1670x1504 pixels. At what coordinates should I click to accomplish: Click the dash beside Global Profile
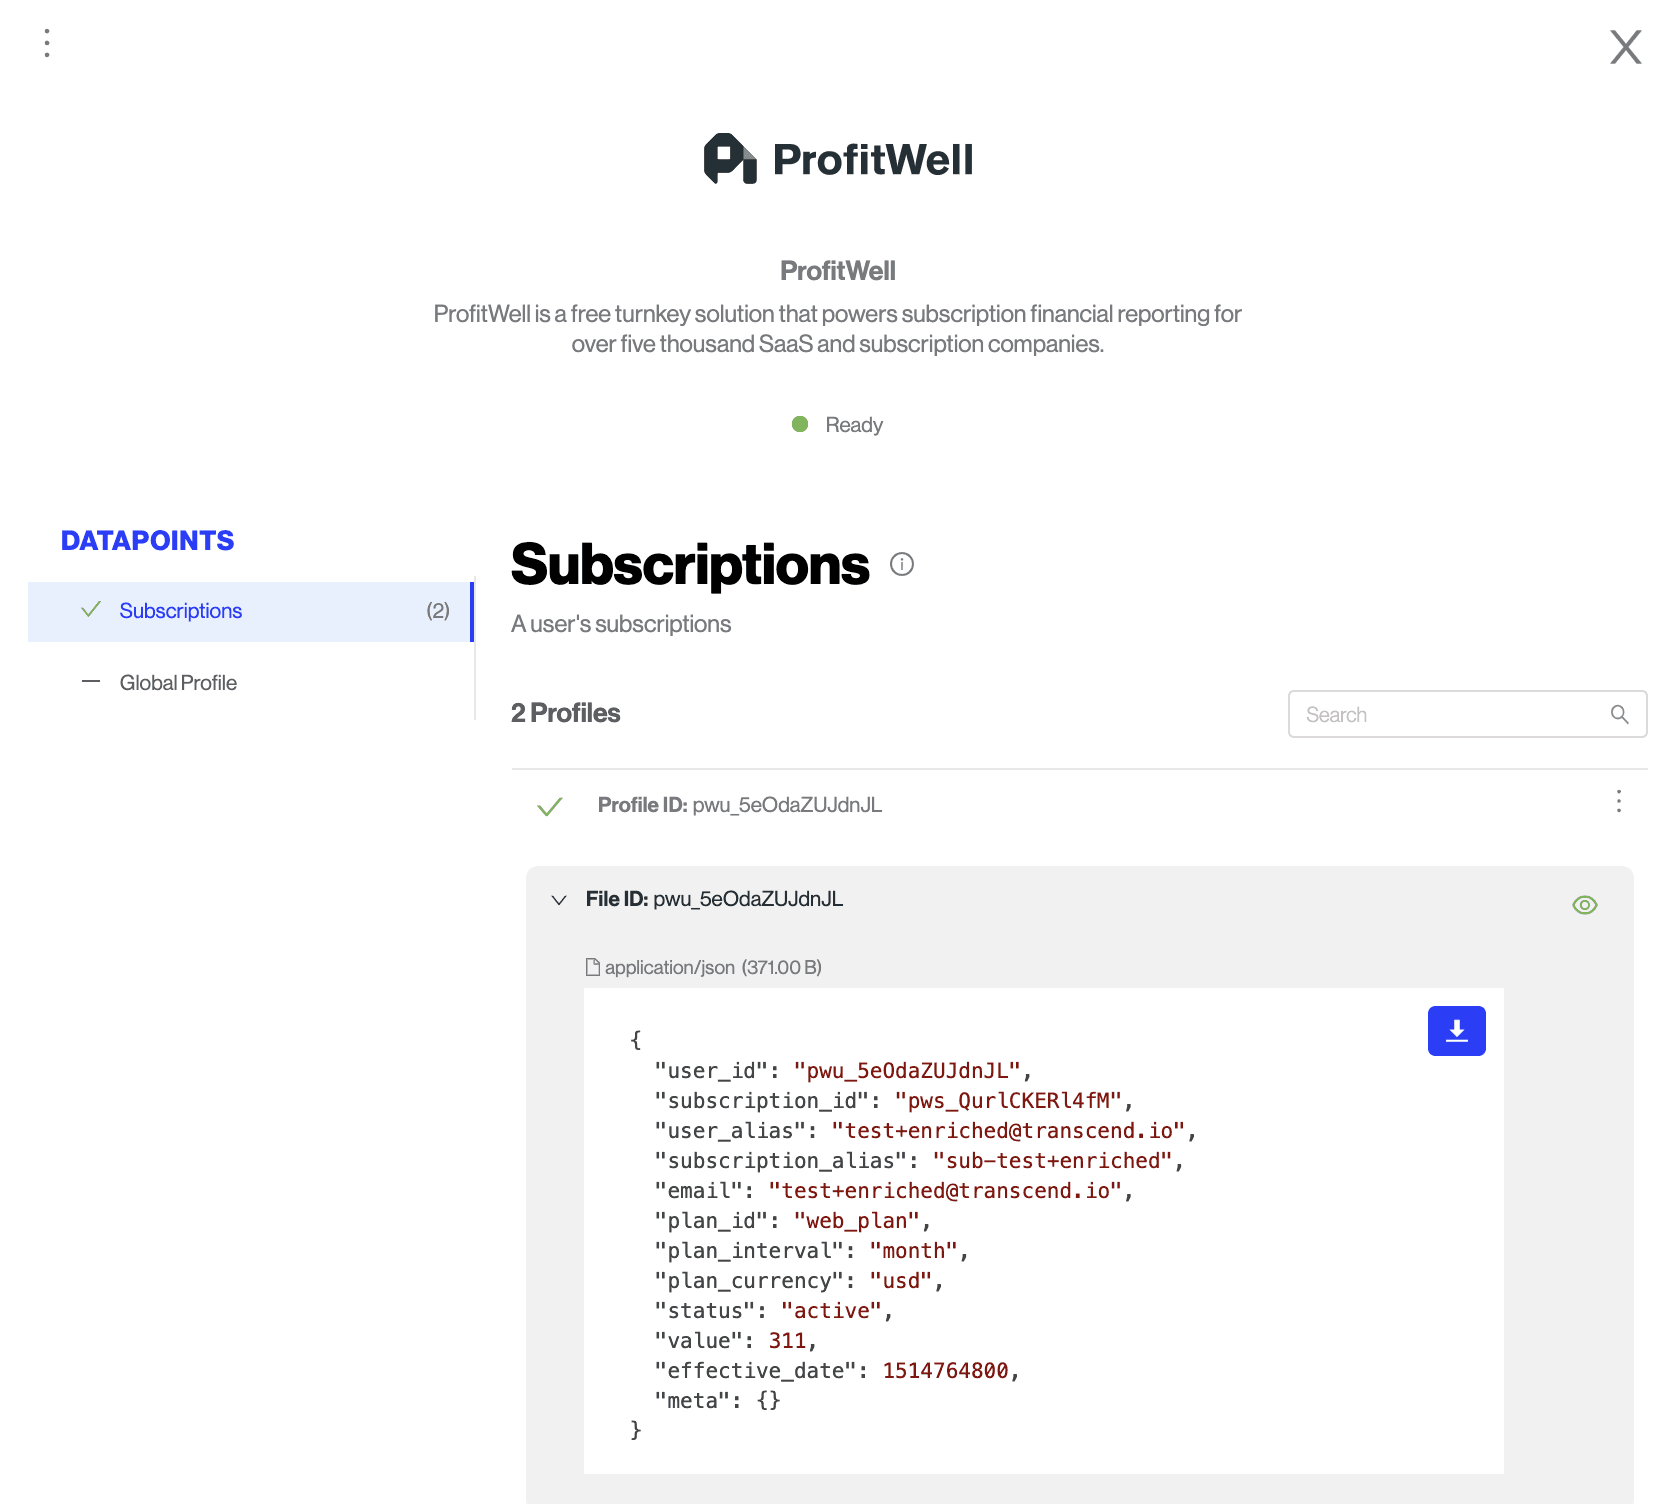click(x=91, y=682)
